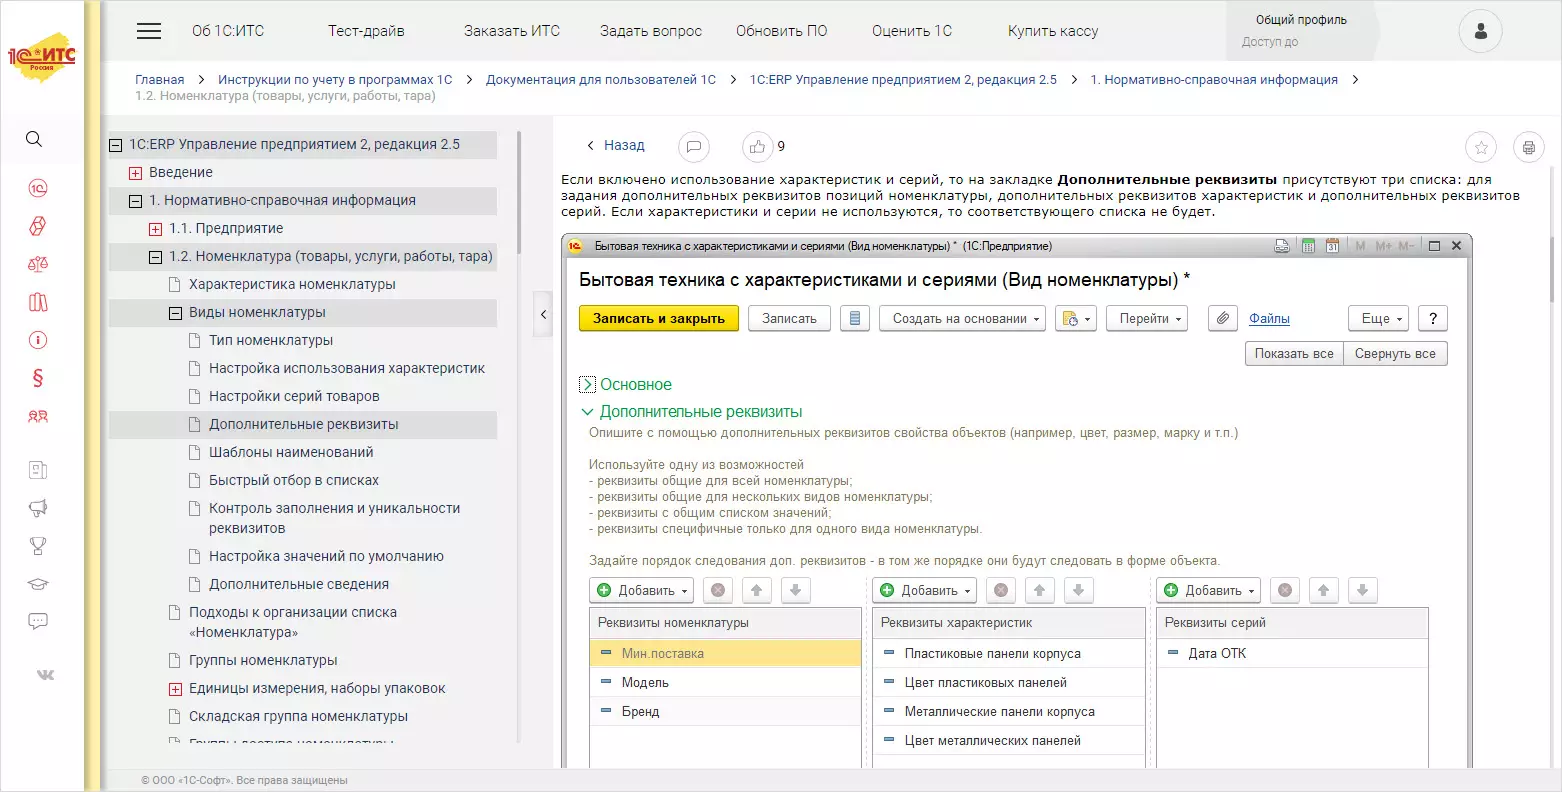Click the VK social network icon

coord(45,675)
